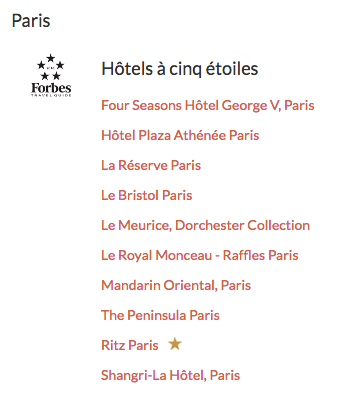The image size is (363, 410).
Task: Open the Hôtel Plaza Athénée Paris link
Action: click(180, 135)
